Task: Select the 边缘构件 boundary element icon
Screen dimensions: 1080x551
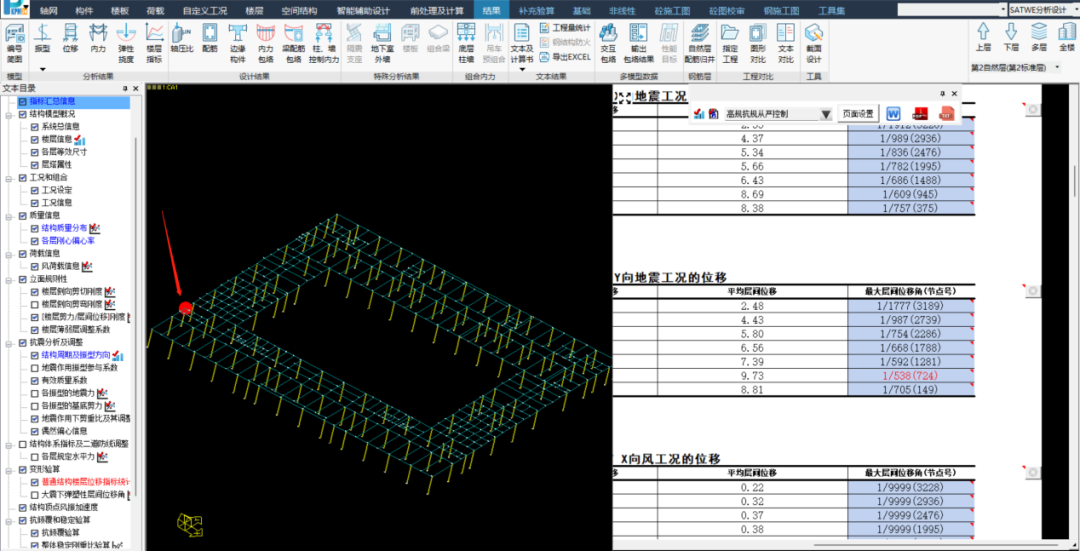Action: tap(238, 43)
